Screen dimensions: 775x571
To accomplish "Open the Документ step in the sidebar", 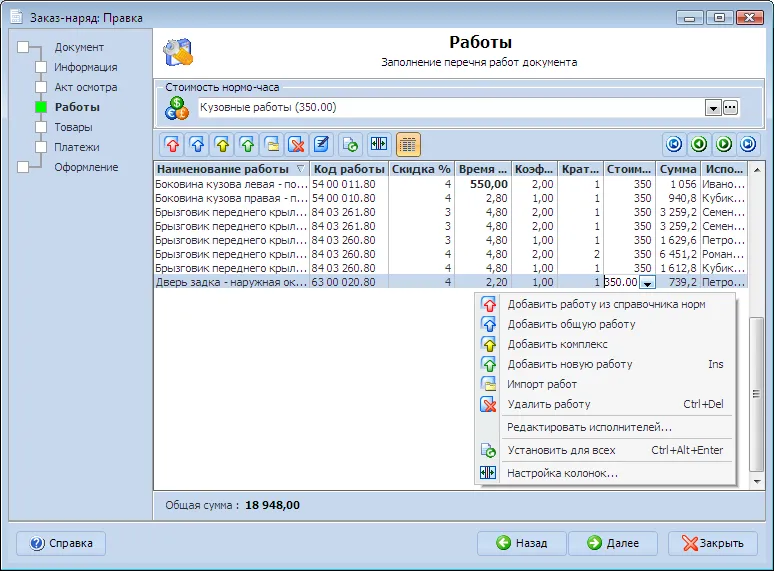I will [79, 47].
